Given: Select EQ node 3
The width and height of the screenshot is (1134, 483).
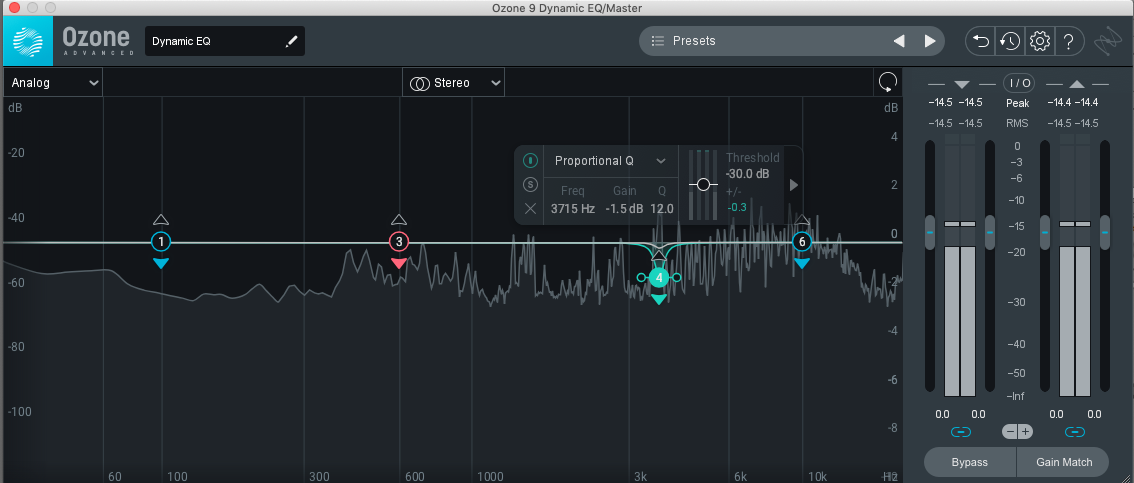Looking at the screenshot, I should pyautogui.click(x=398, y=242).
